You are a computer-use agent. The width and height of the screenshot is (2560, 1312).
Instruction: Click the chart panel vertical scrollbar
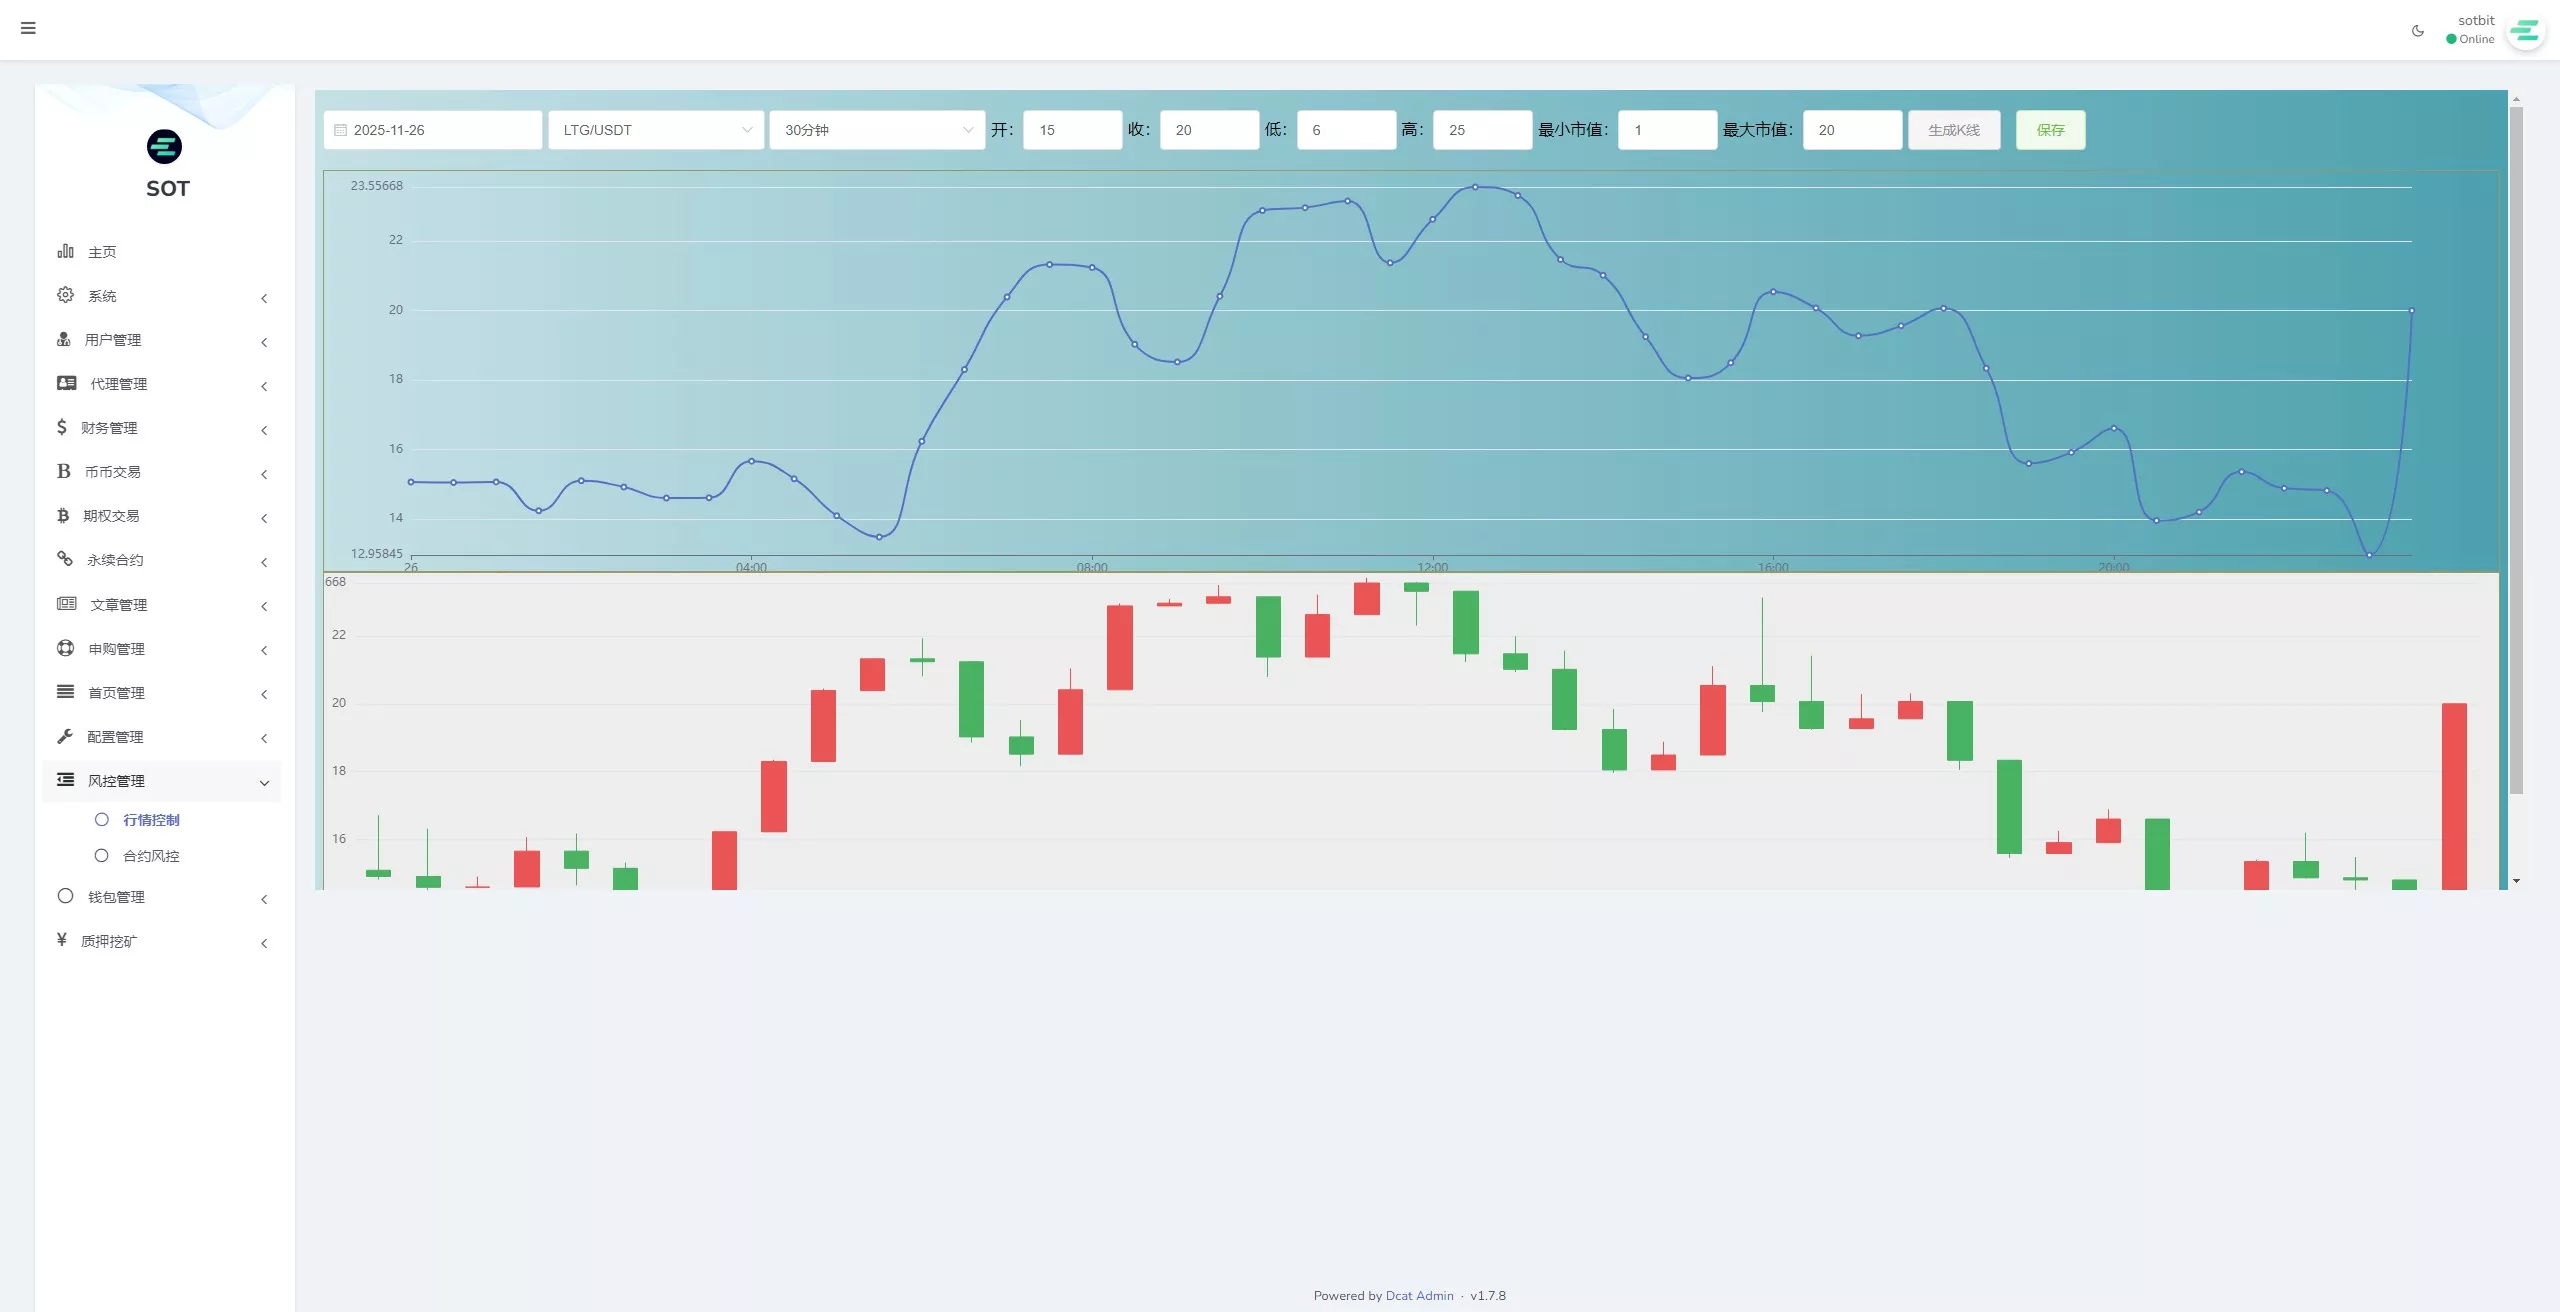click(2516, 450)
